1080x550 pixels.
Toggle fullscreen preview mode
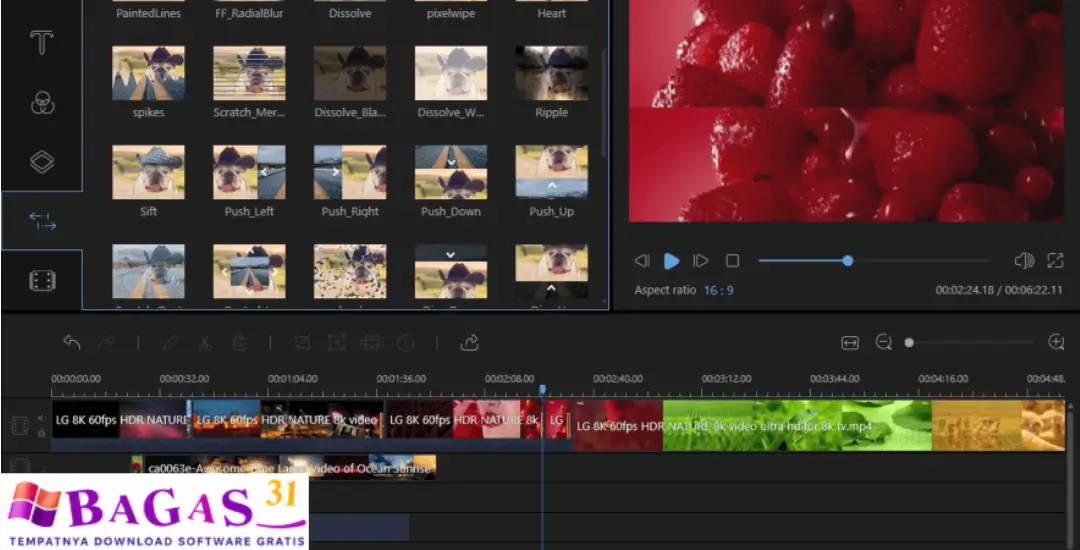[1055, 261]
